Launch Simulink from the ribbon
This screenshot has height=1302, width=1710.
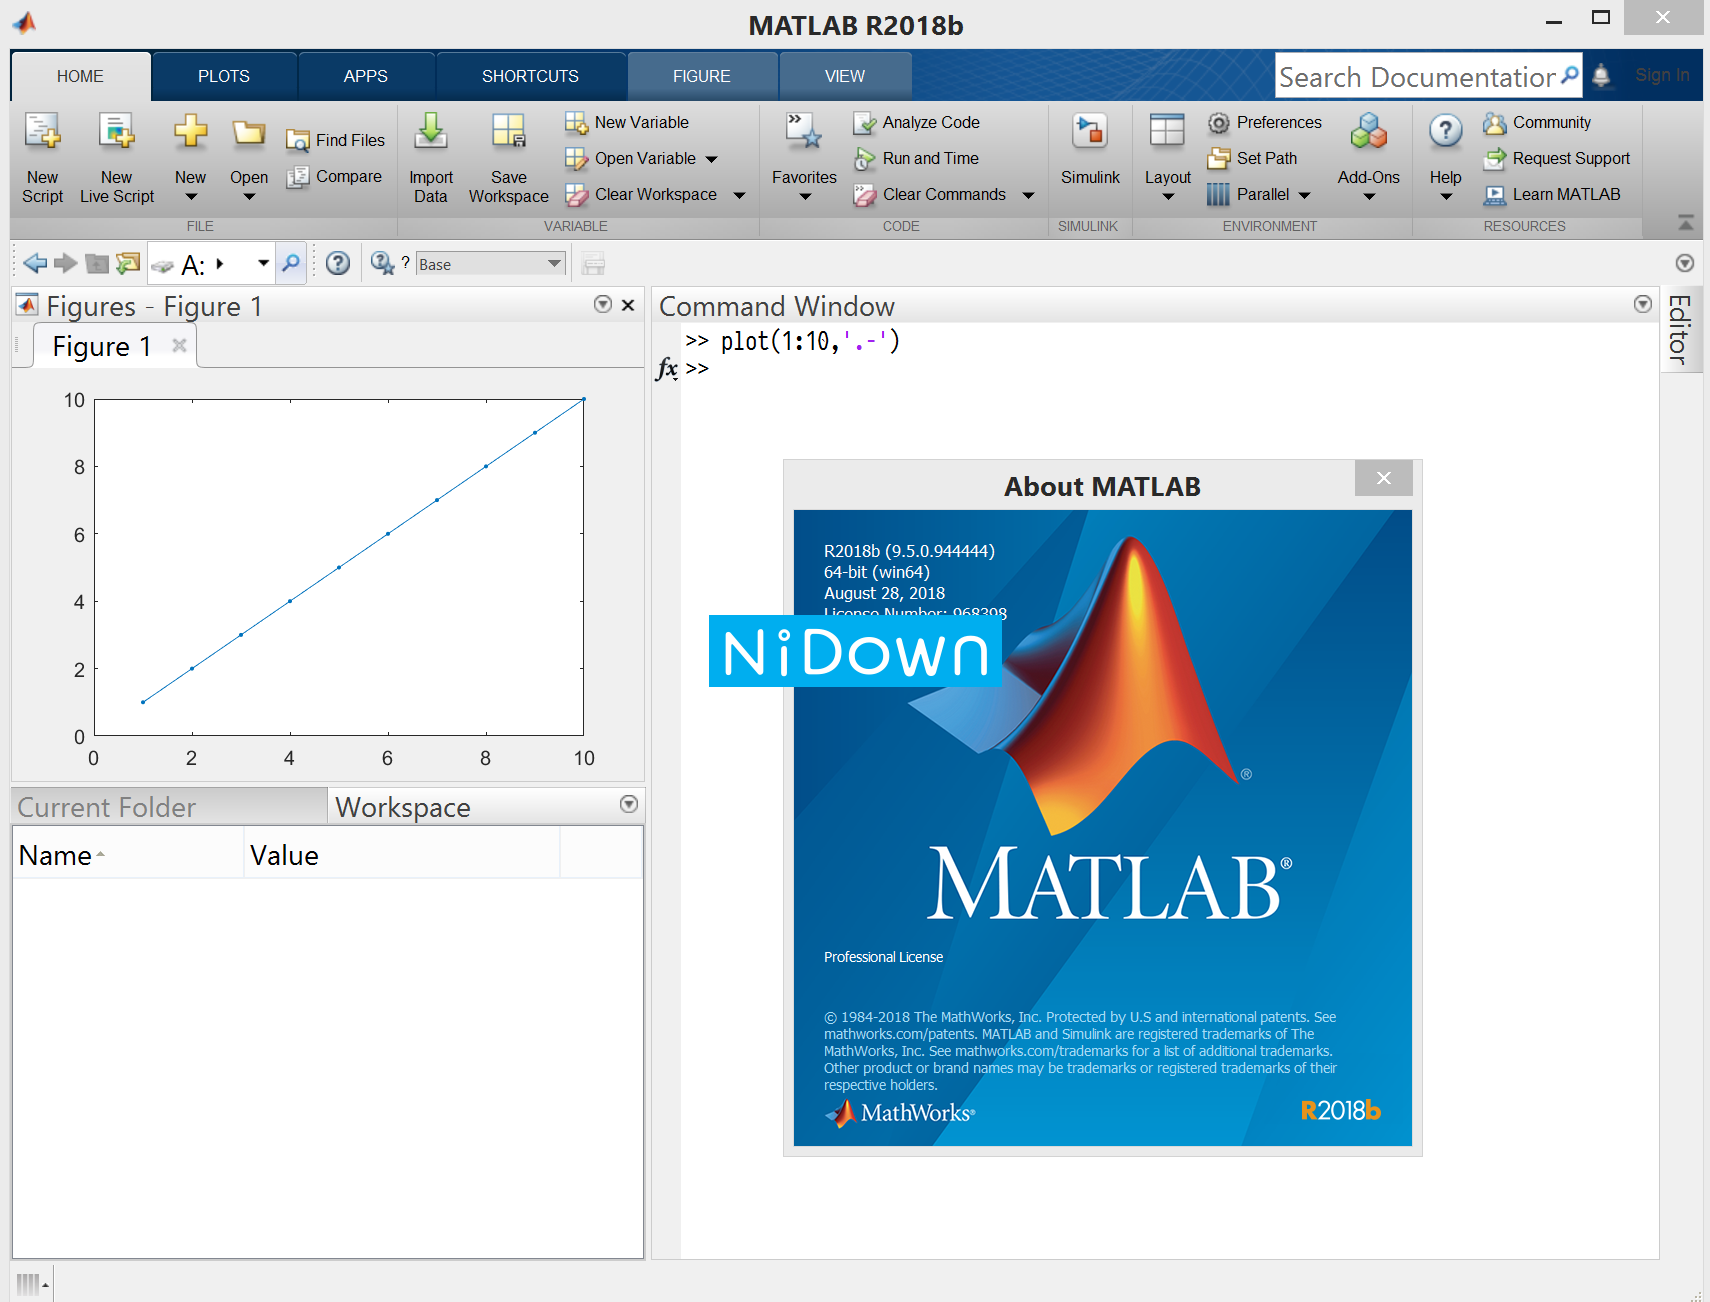1089,150
